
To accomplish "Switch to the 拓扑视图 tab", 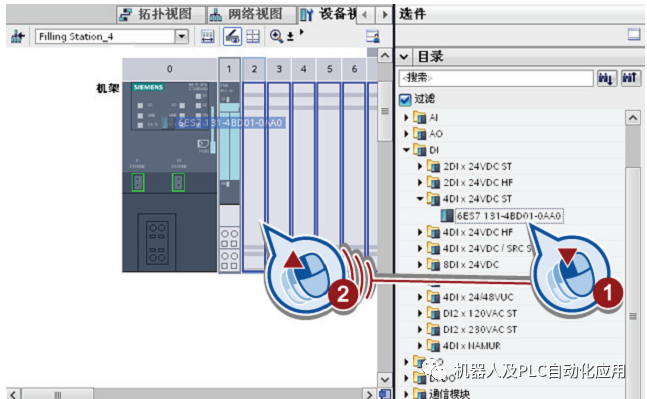I will (160, 14).
